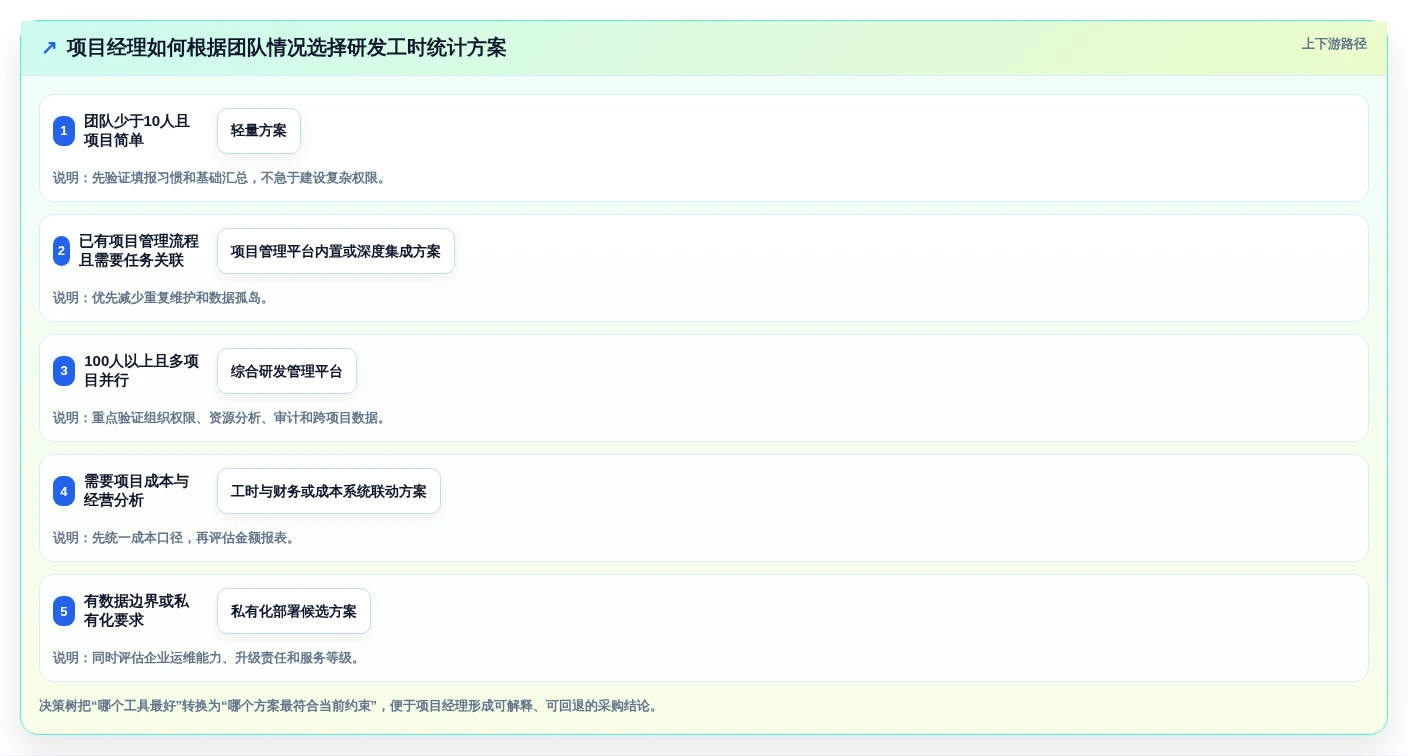Select 工时与财务或成本系统联动方案 chip
Screen dimensions: 1408x756
[329, 491]
